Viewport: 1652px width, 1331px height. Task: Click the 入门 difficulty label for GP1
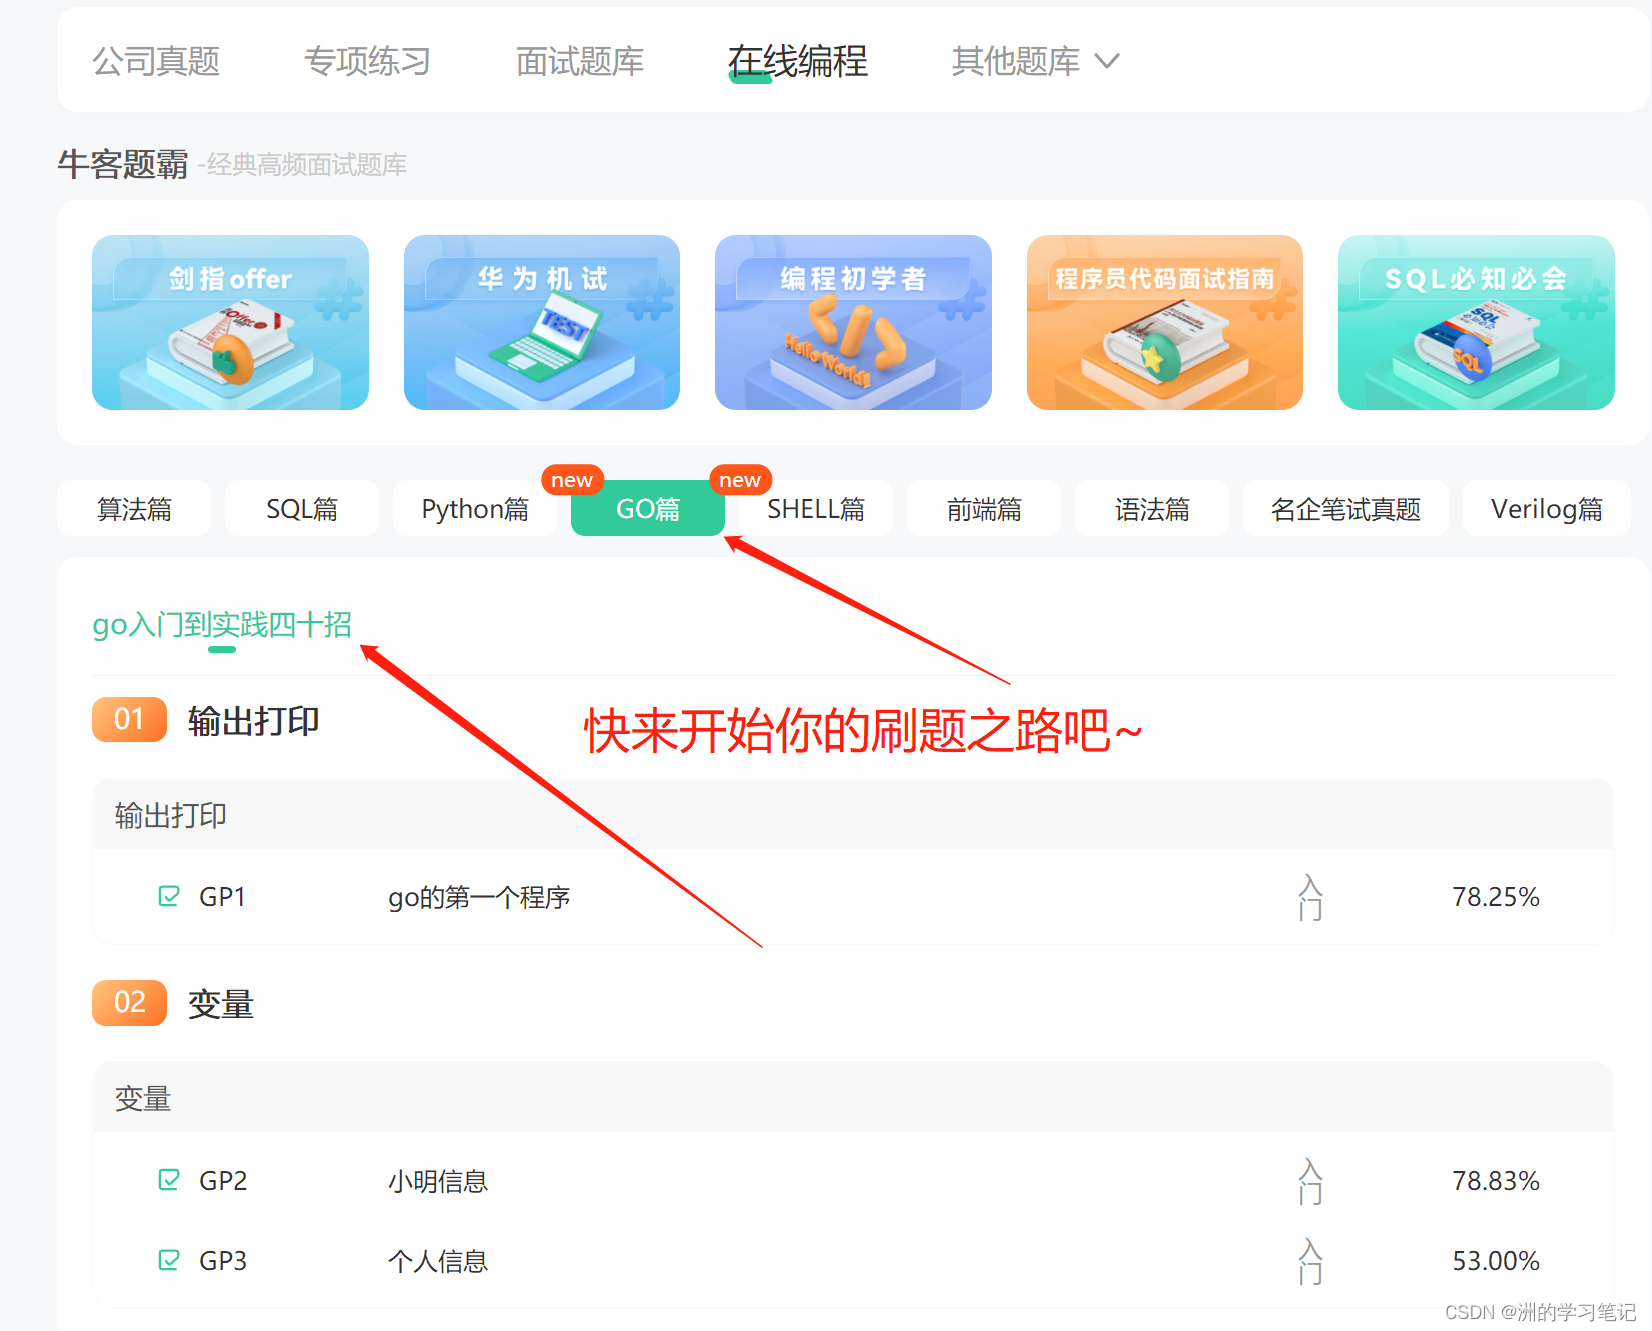pyautogui.click(x=1310, y=897)
